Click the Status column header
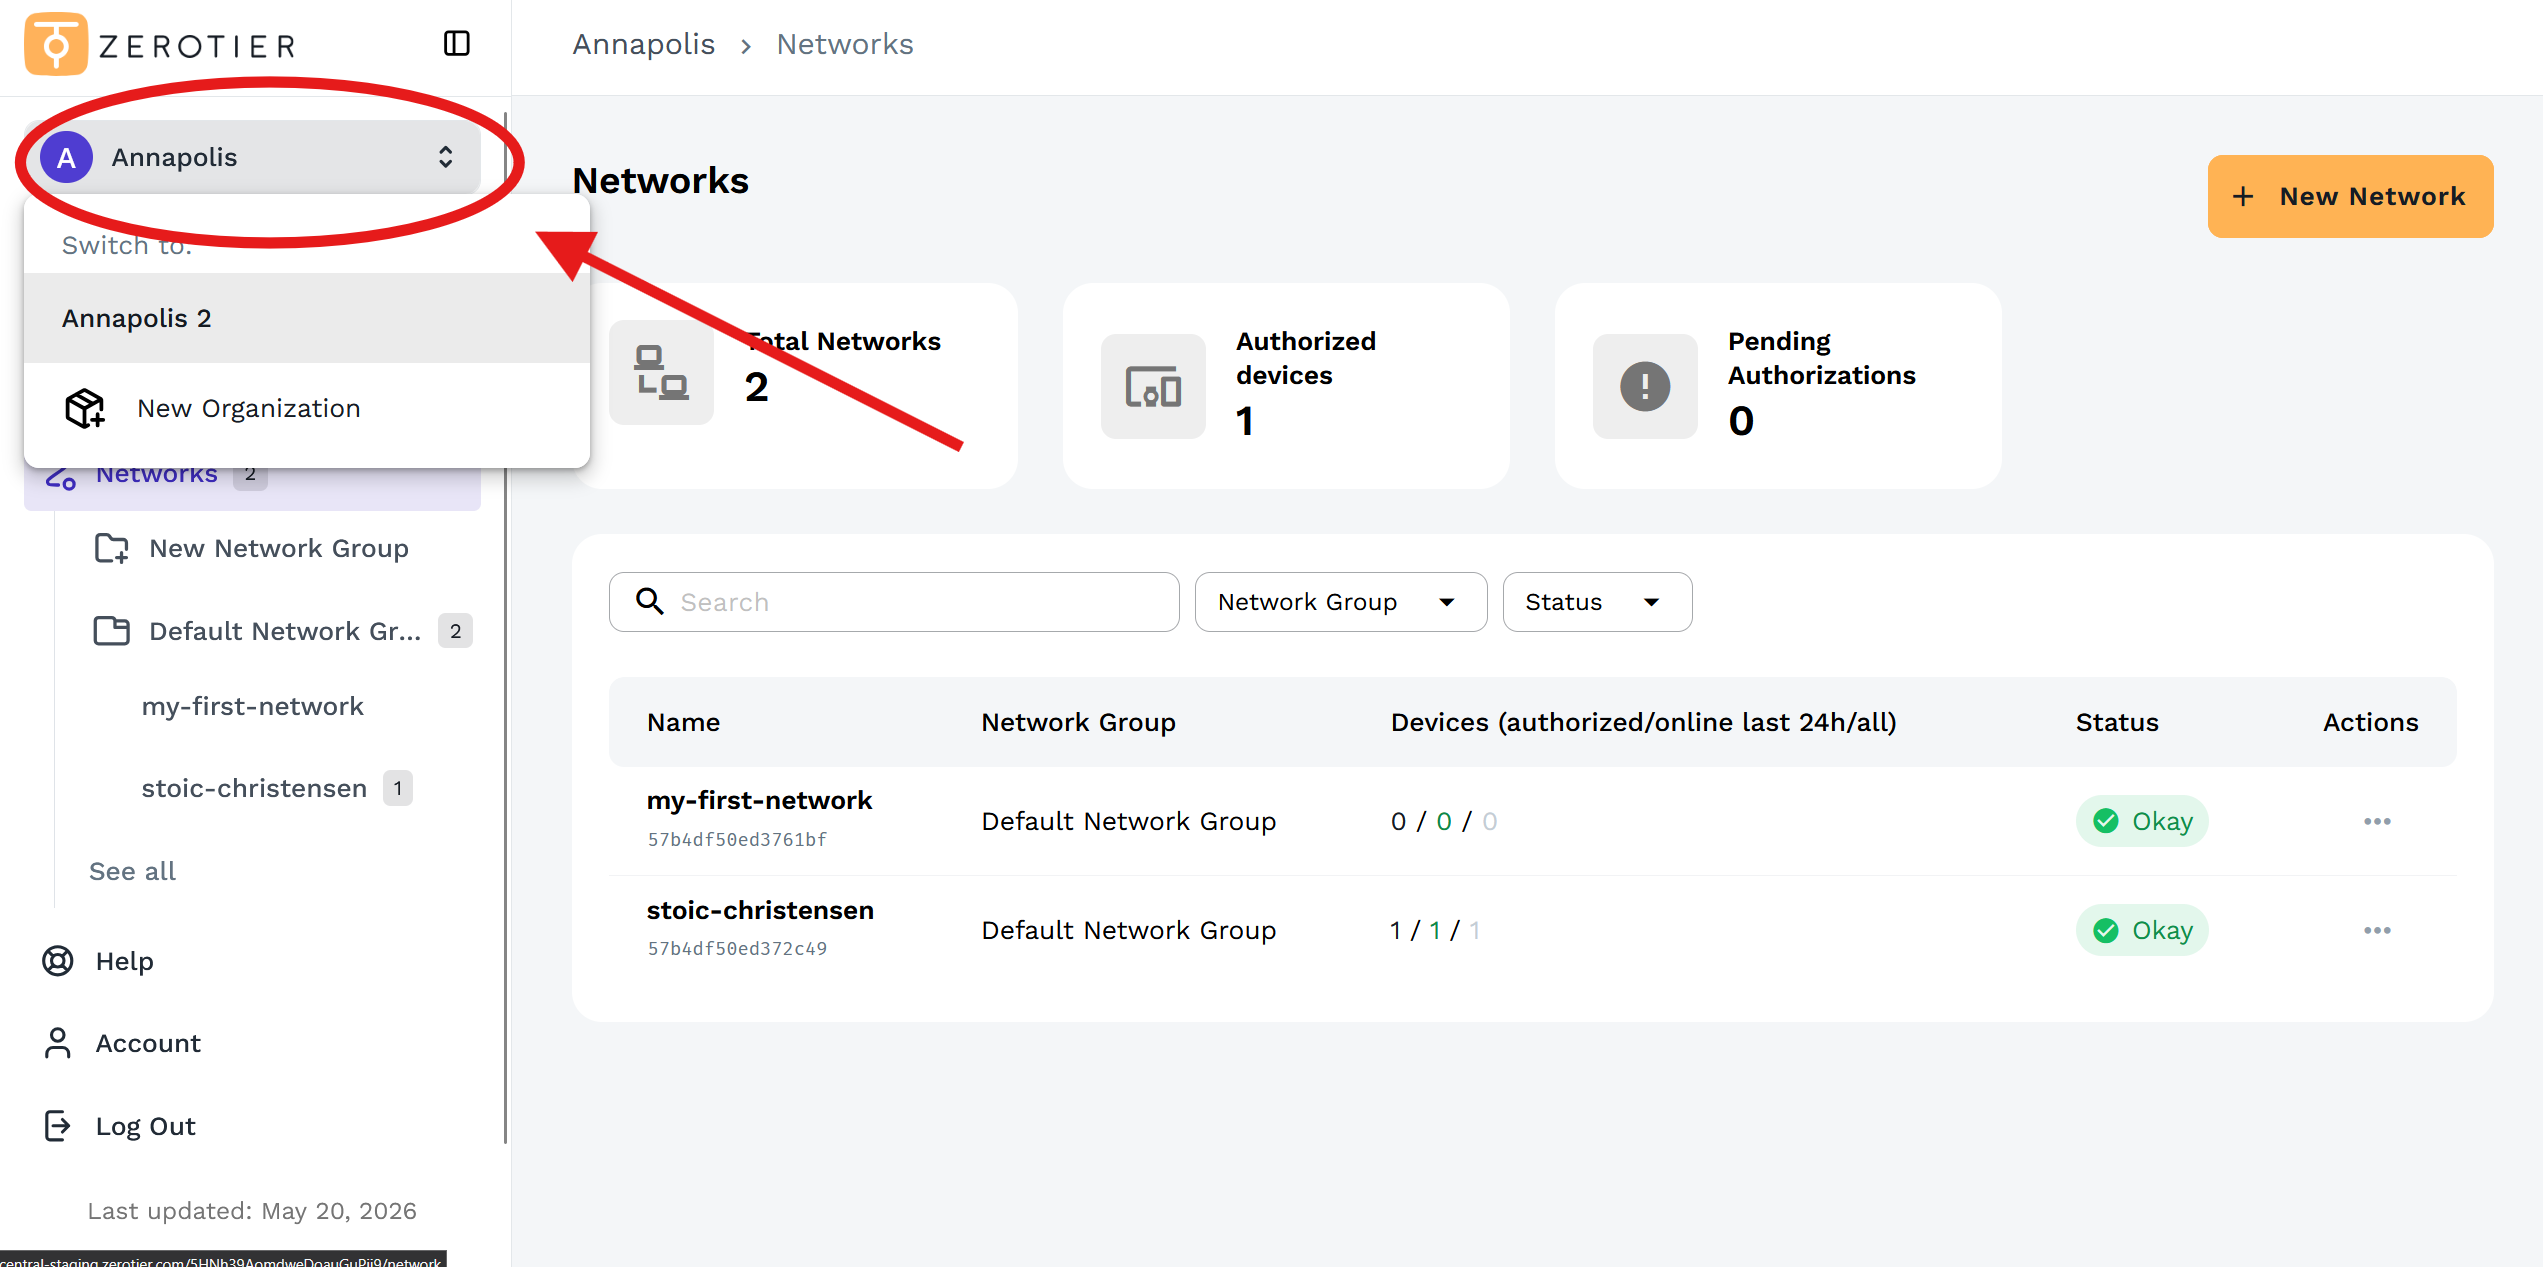Screen dimensions: 2543x1267 (x=2117, y=722)
